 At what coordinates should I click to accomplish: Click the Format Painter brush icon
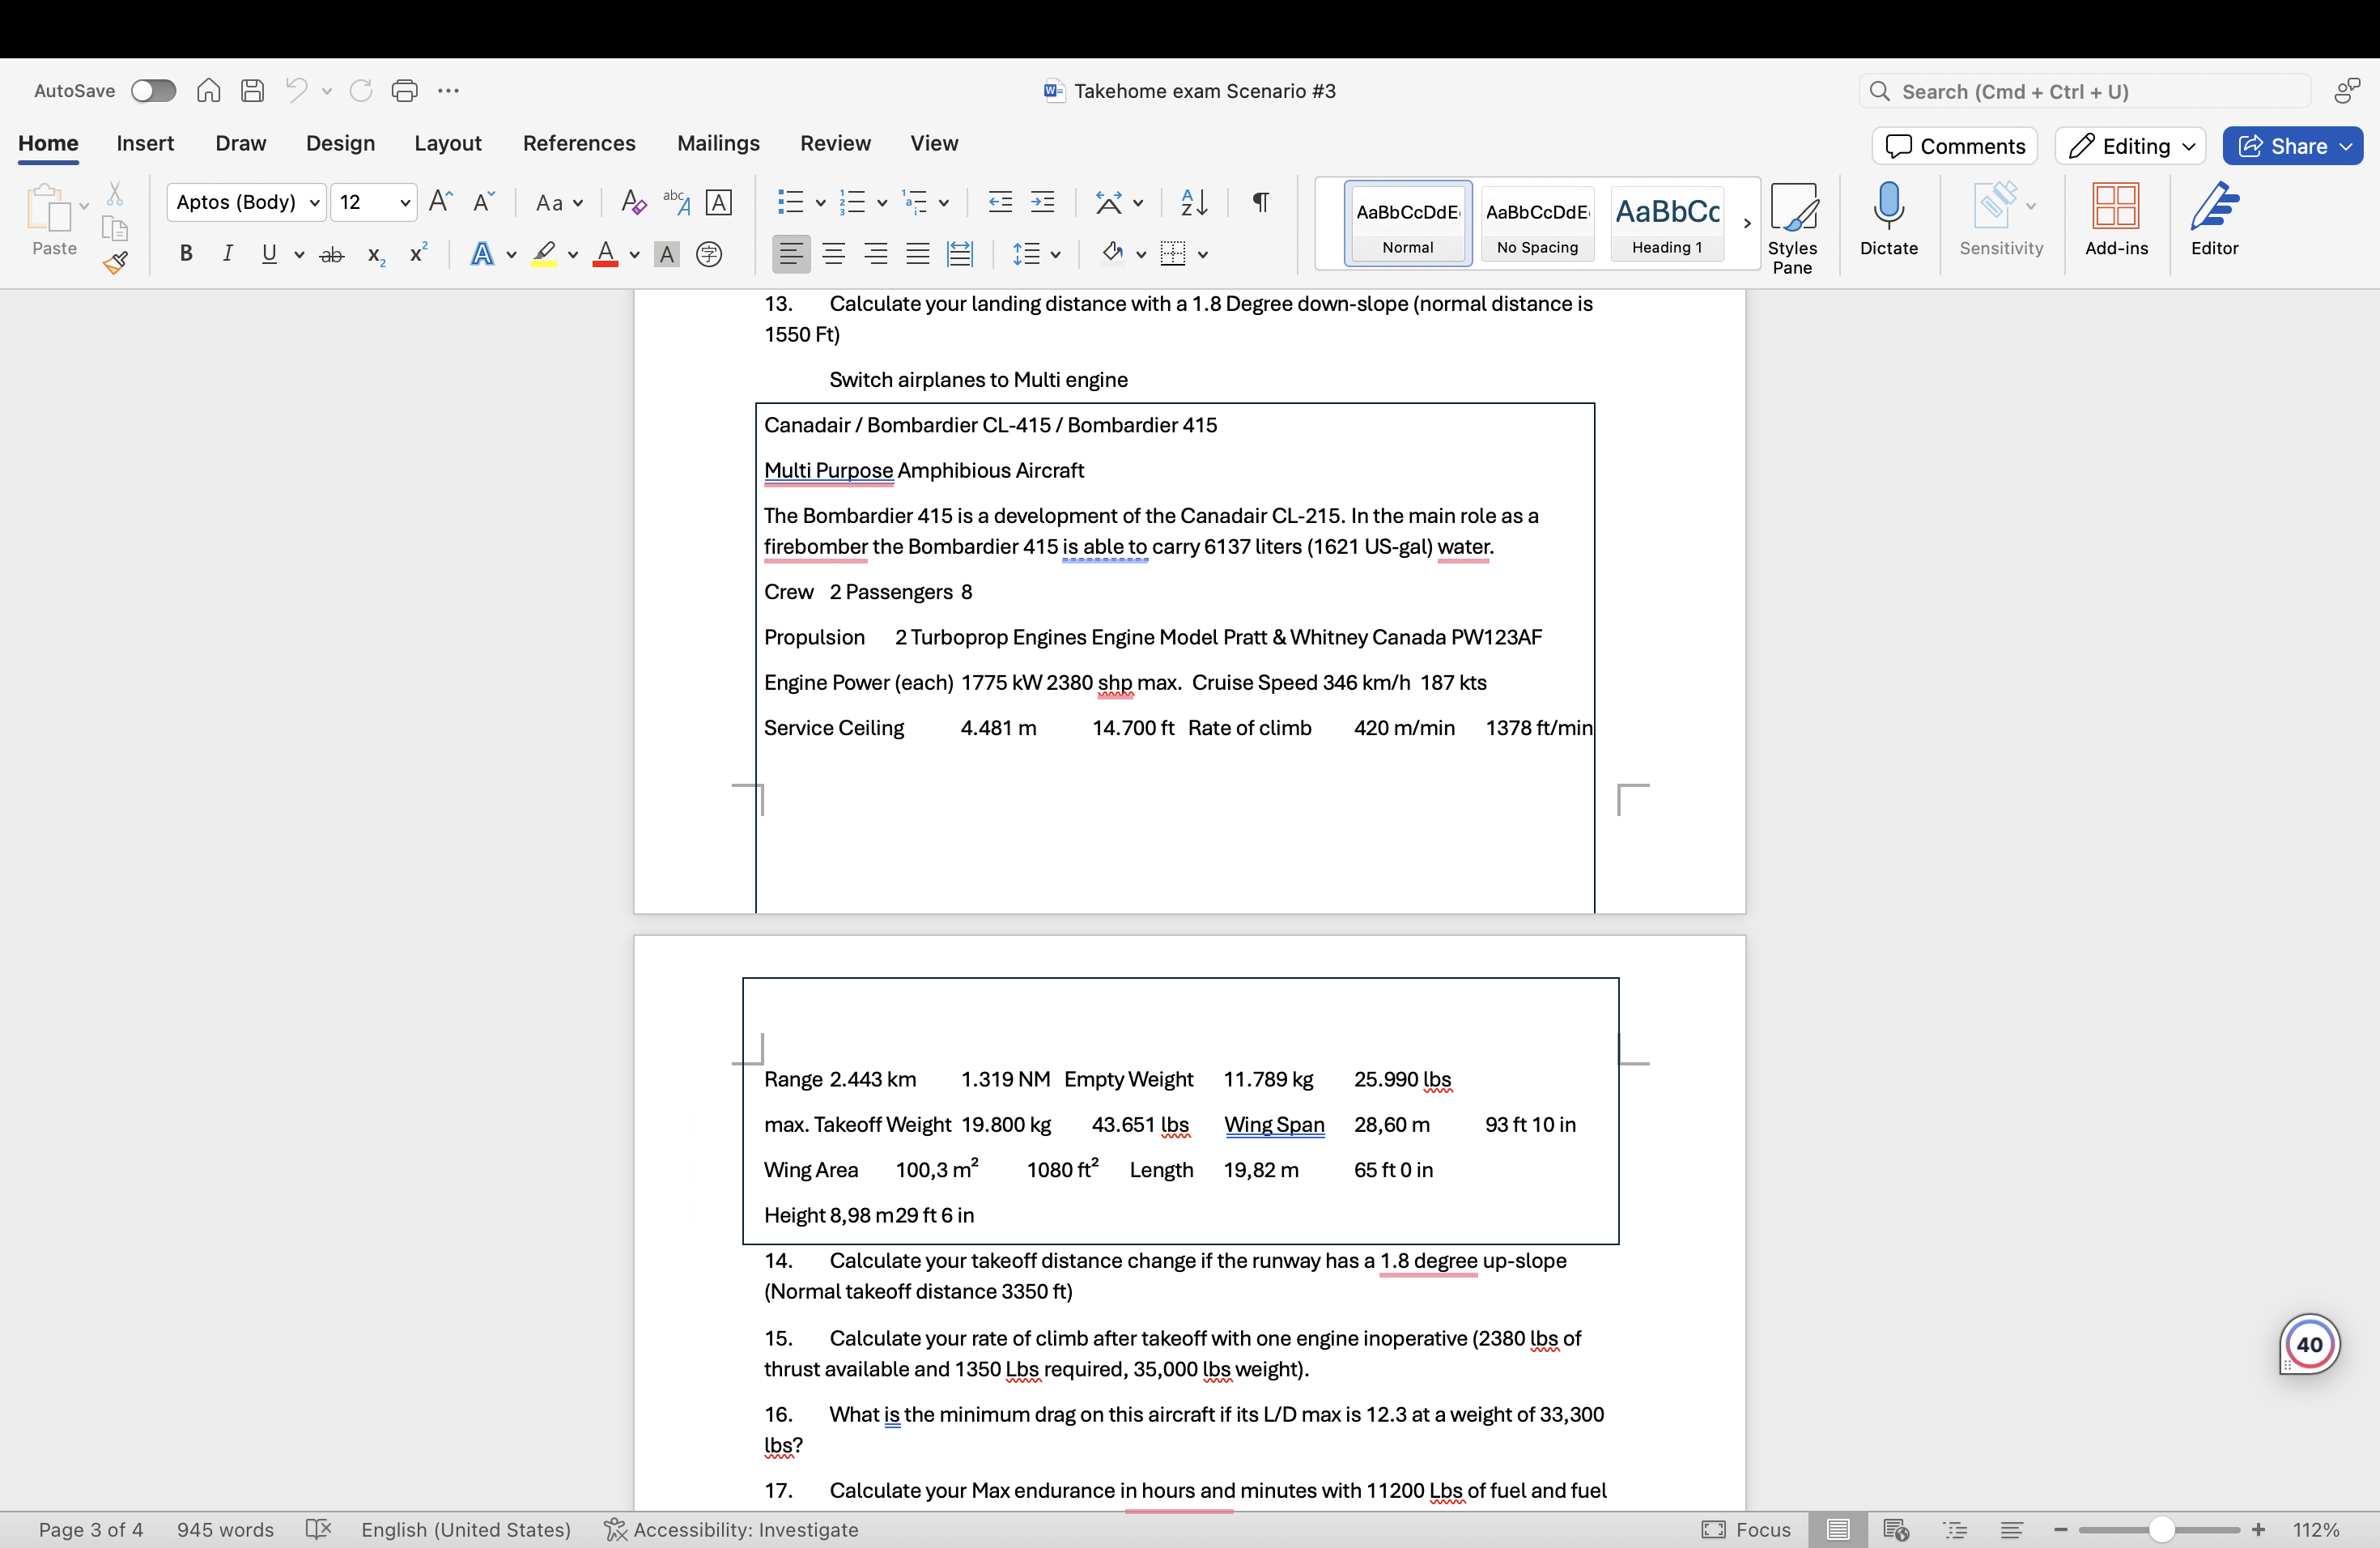115,263
